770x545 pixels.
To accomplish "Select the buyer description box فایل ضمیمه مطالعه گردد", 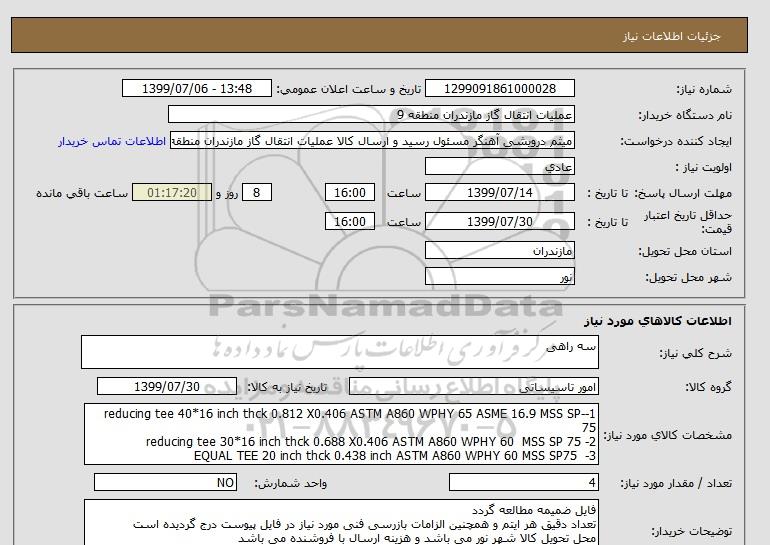I will click(341, 523).
